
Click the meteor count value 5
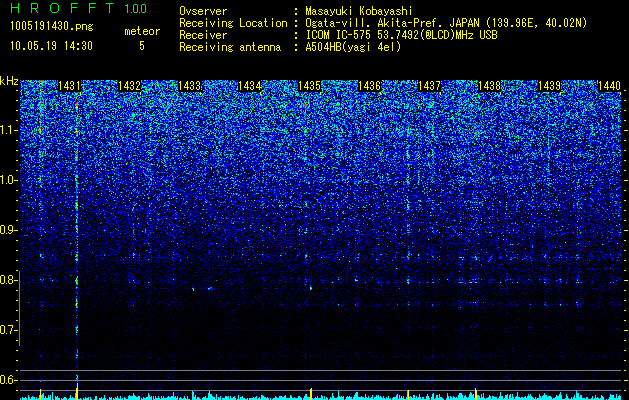click(x=142, y=46)
